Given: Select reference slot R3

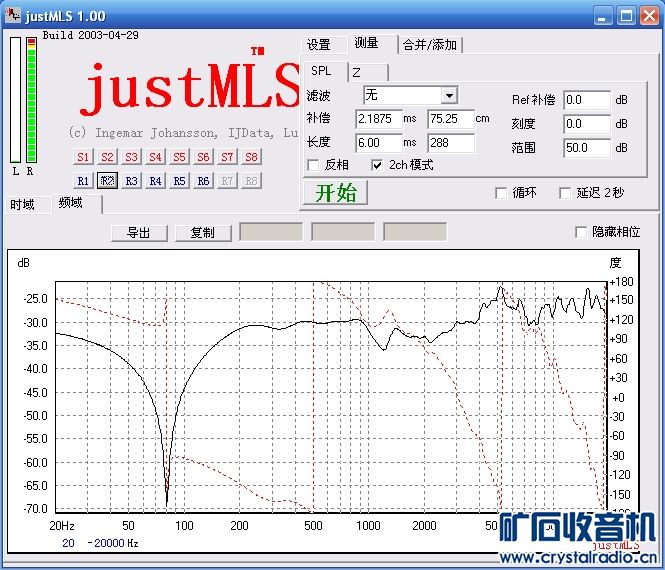Looking at the screenshot, I should 131,181.
